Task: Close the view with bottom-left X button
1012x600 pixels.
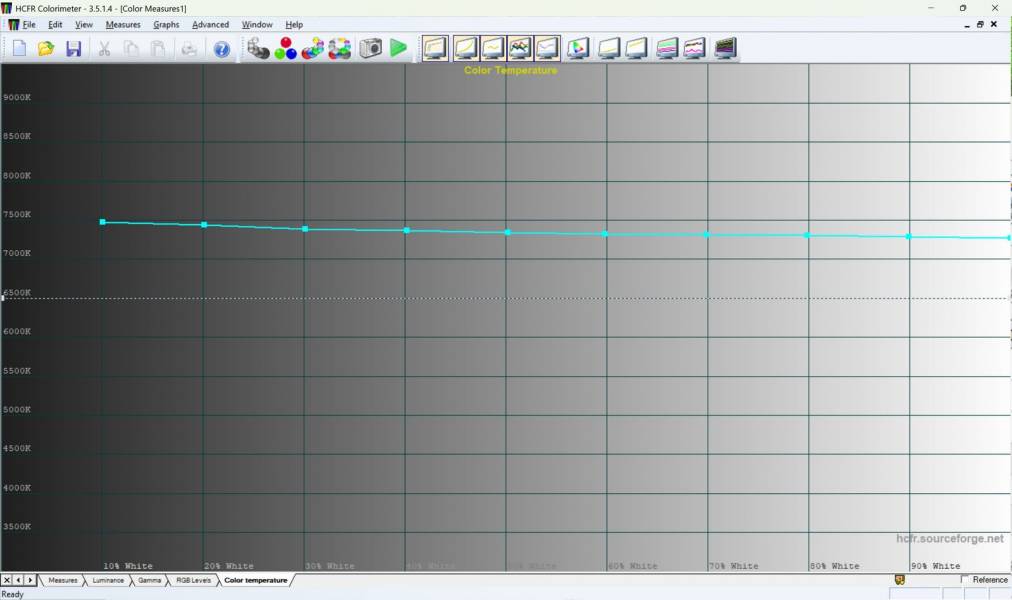Action: click(7, 580)
